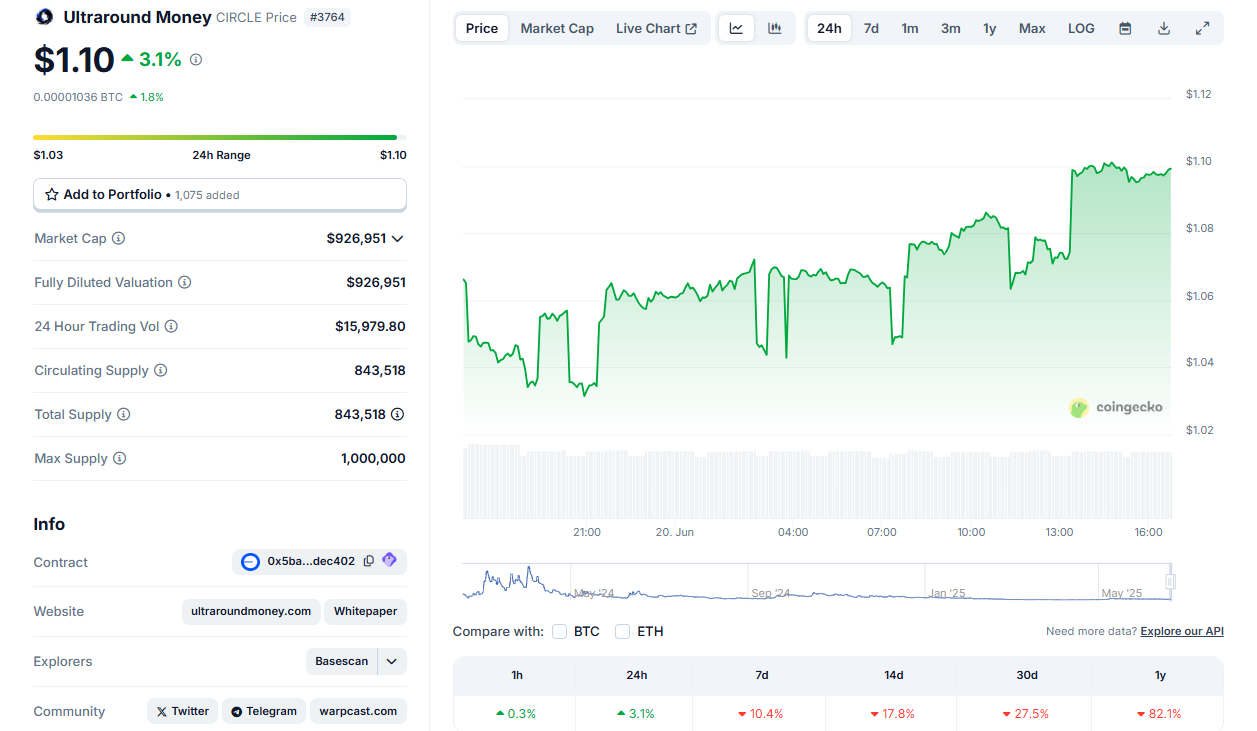This screenshot has height=731, width=1257.
Task: Download chart data icon
Action: pos(1164,28)
